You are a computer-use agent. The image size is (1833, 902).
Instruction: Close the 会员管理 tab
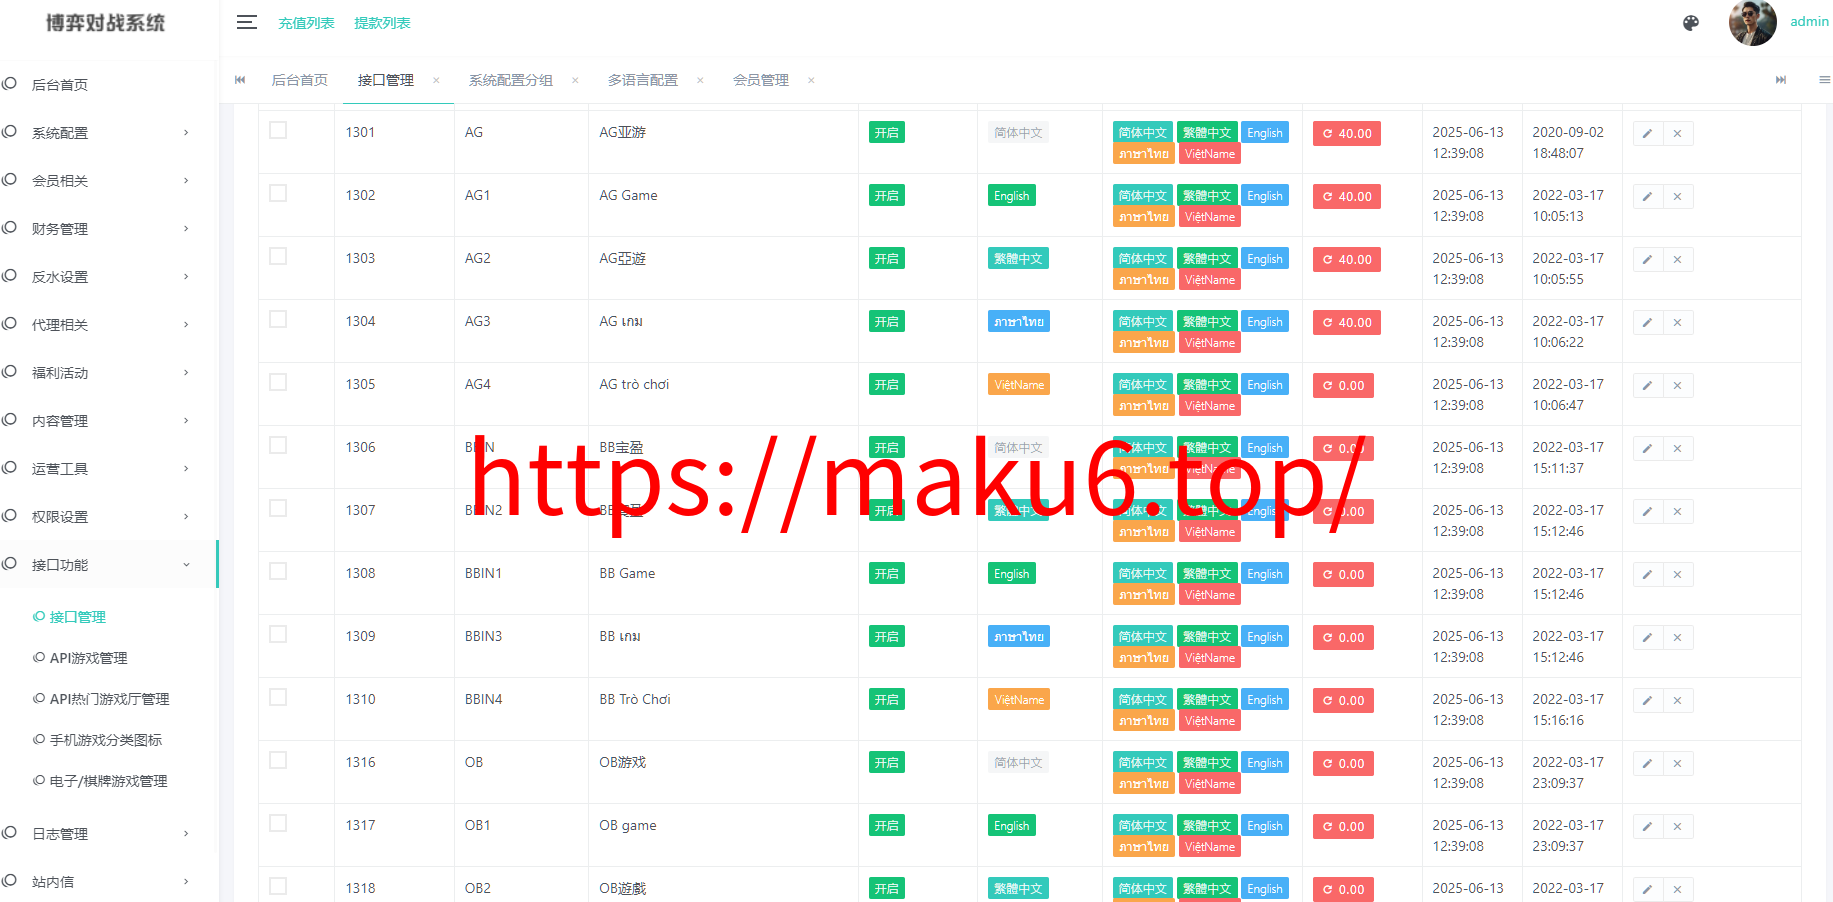[811, 80]
